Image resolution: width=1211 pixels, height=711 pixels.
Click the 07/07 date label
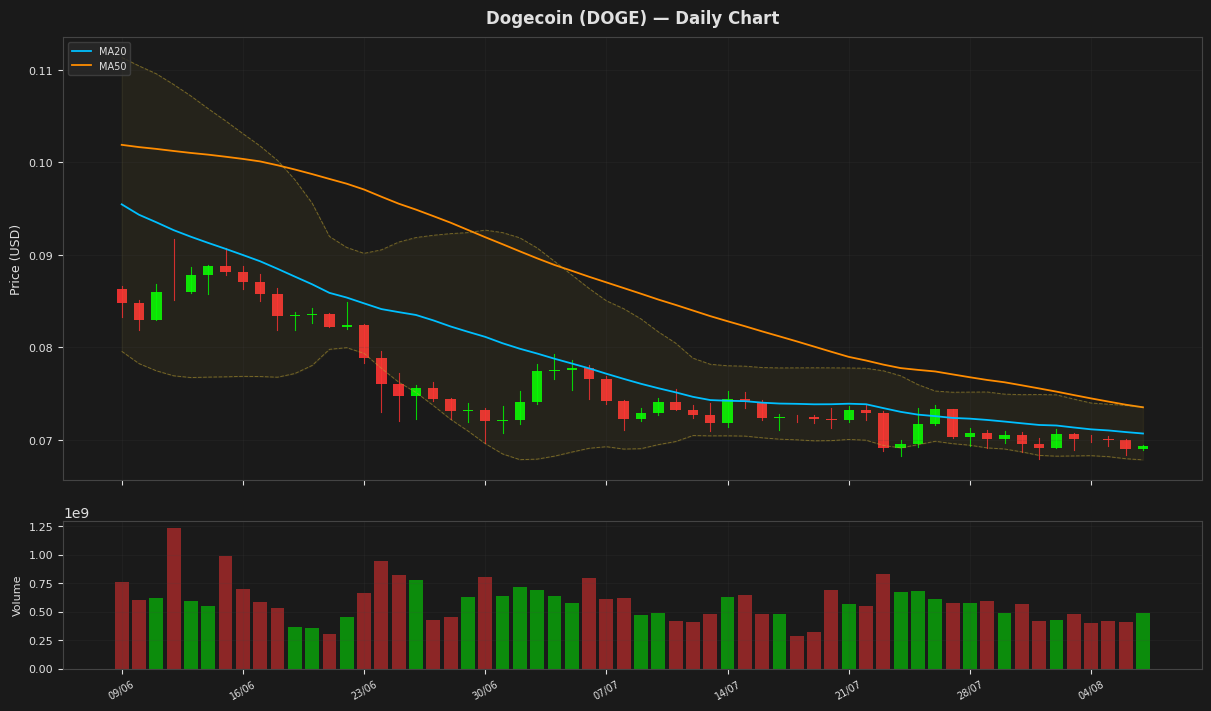point(604,690)
